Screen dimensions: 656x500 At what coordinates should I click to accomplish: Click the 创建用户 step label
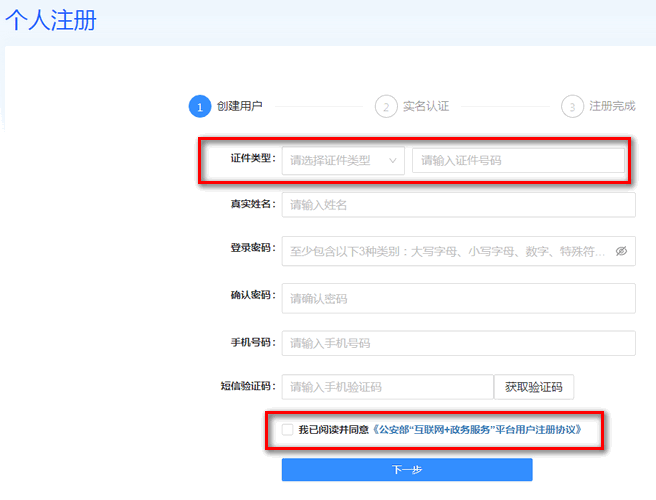[x=239, y=106]
